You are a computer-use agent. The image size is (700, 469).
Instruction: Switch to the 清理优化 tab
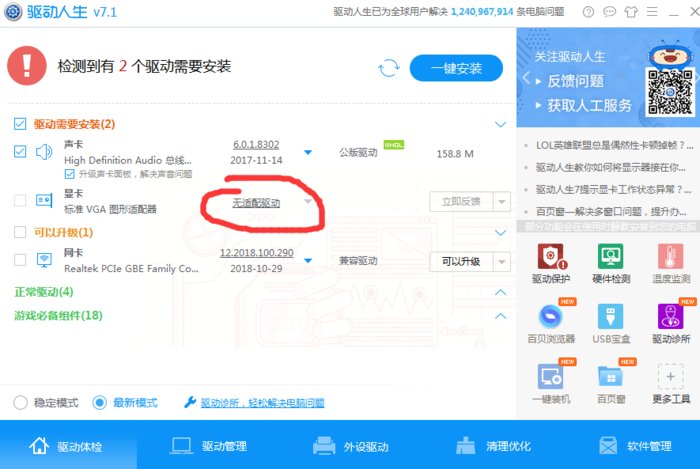tap(493, 446)
